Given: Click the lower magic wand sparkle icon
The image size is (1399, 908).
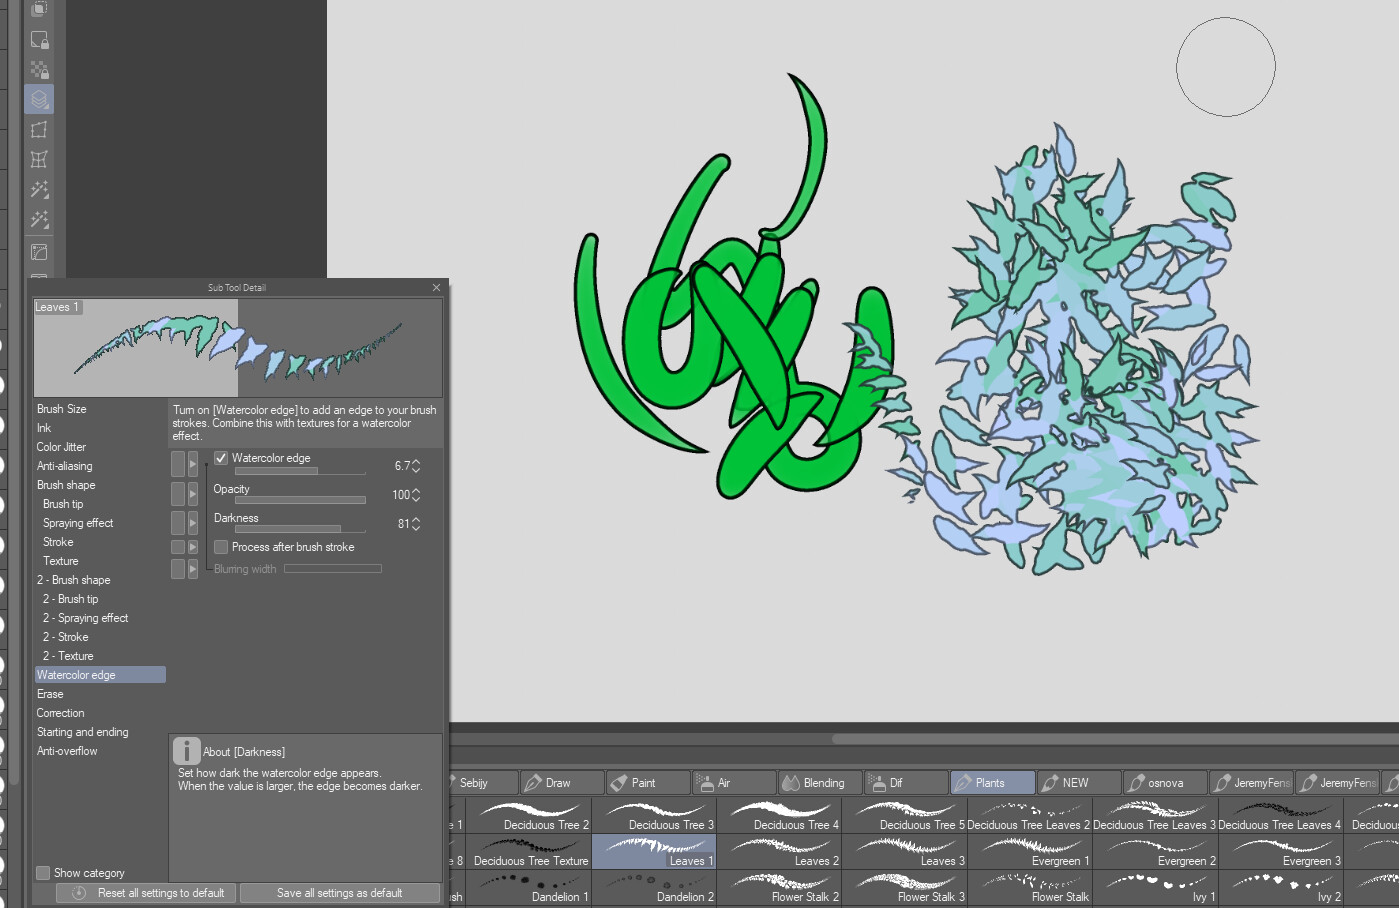Looking at the screenshot, I should (39, 220).
